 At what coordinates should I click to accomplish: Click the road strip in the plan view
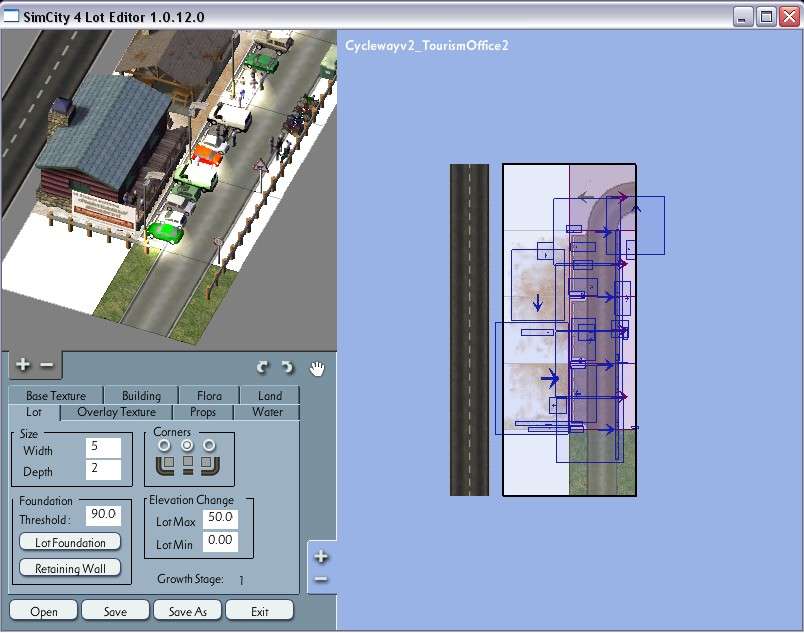469,330
